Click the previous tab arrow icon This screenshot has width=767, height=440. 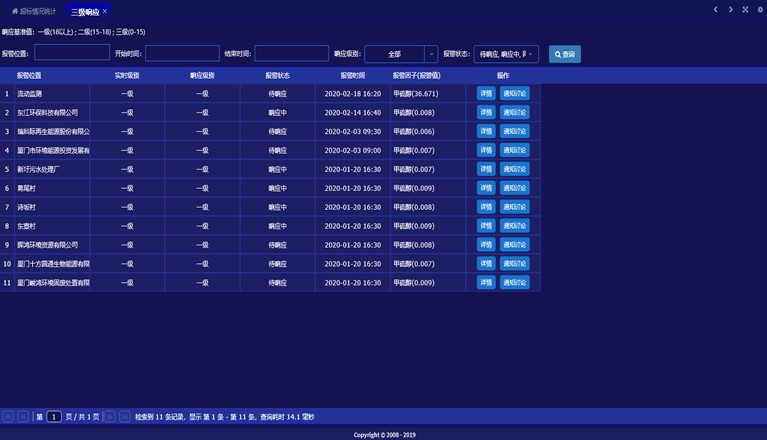coord(716,10)
